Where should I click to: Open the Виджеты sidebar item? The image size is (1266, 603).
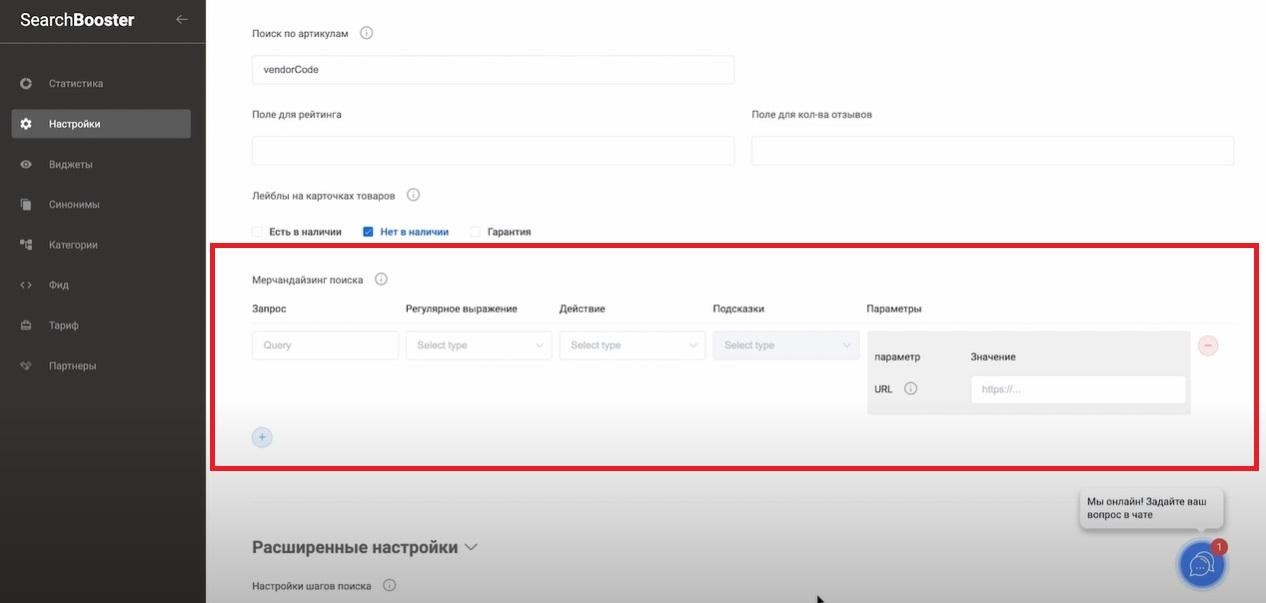pyautogui.click(x=70, y=164)
